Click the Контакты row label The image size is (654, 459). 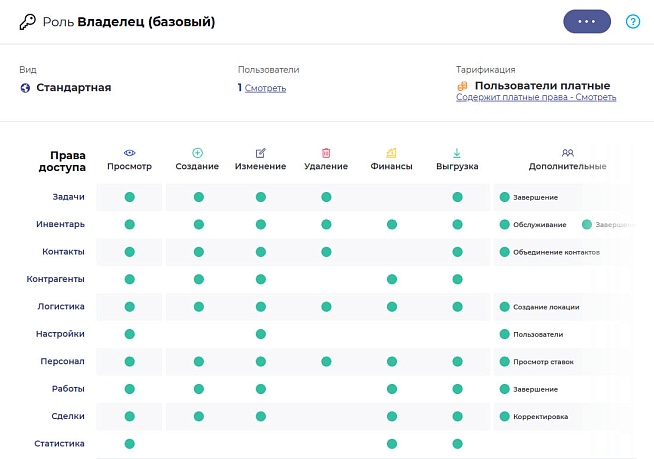(63, 252)
